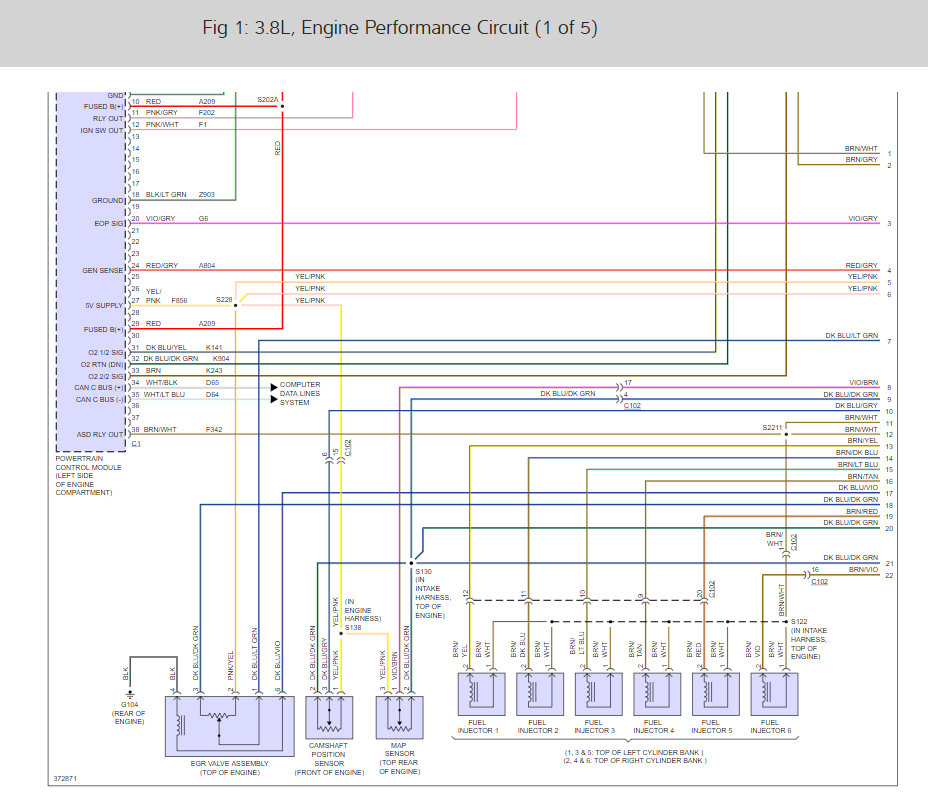Viewport: 928px width, 795px height.
Task: Click the Fuel Injector 3 symbol
Action: (598, 694)
